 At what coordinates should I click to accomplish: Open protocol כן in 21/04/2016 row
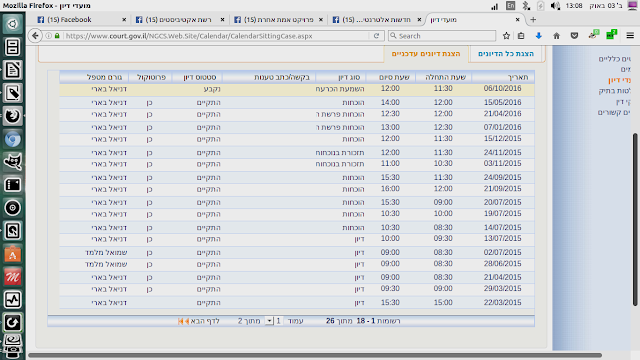pos(149,114)
